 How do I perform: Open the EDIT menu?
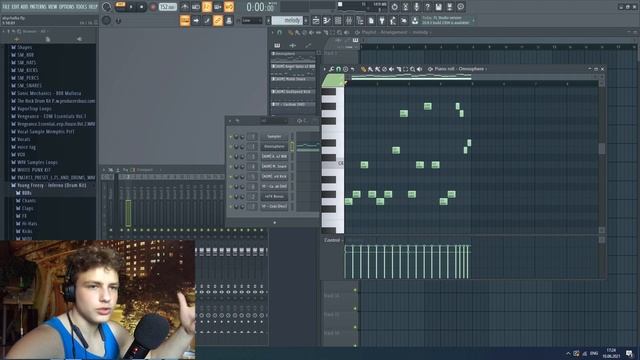point(15,7)
